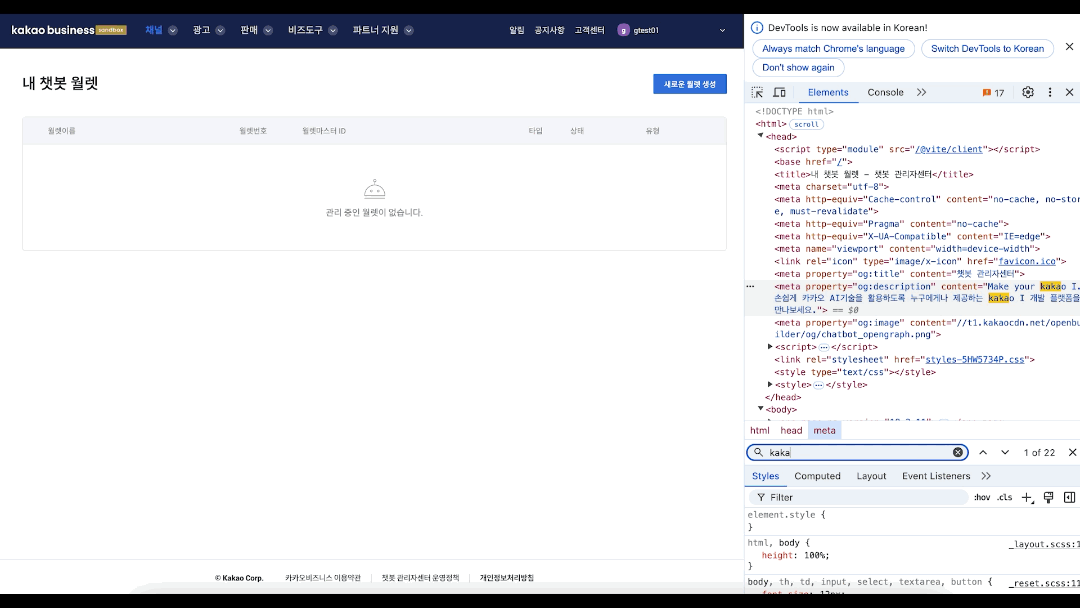Toggle the :hov element state button
Image resolution: width=1080 pixels, height=608 pixels.
pos(982,497)
